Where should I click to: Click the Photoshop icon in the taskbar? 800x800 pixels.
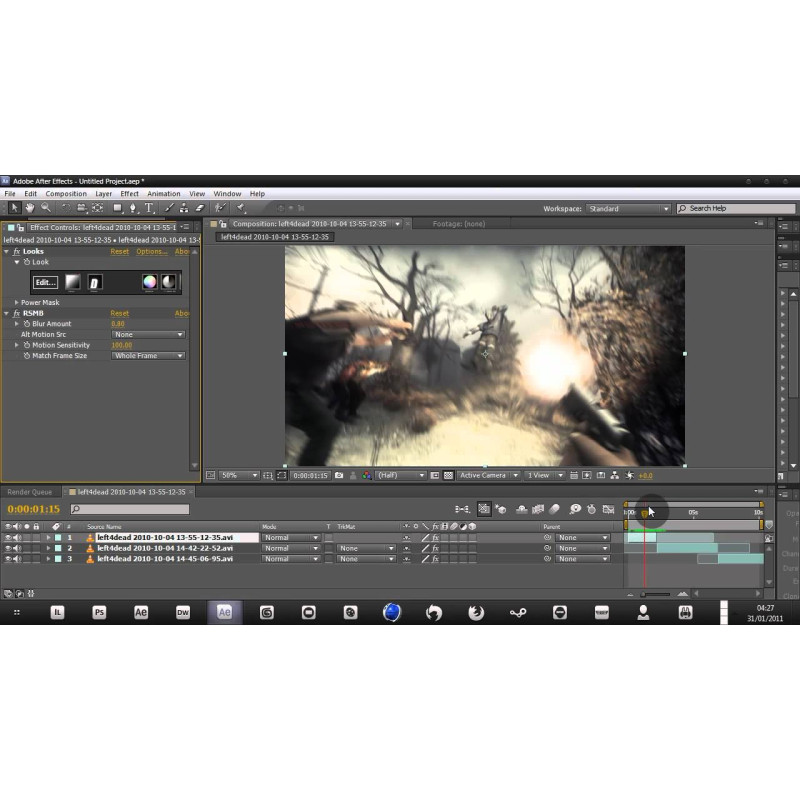99,612
